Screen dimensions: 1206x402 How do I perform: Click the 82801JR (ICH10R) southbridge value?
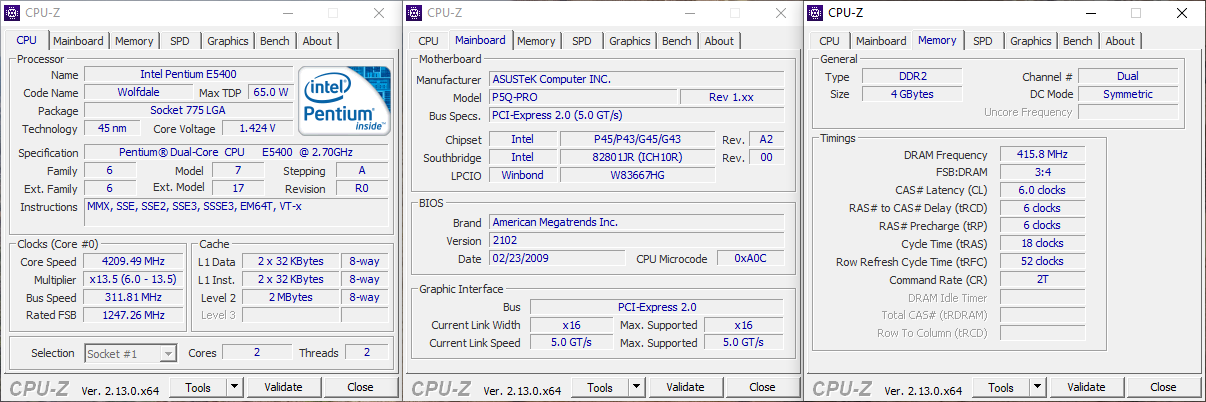(x=637, y=157)
